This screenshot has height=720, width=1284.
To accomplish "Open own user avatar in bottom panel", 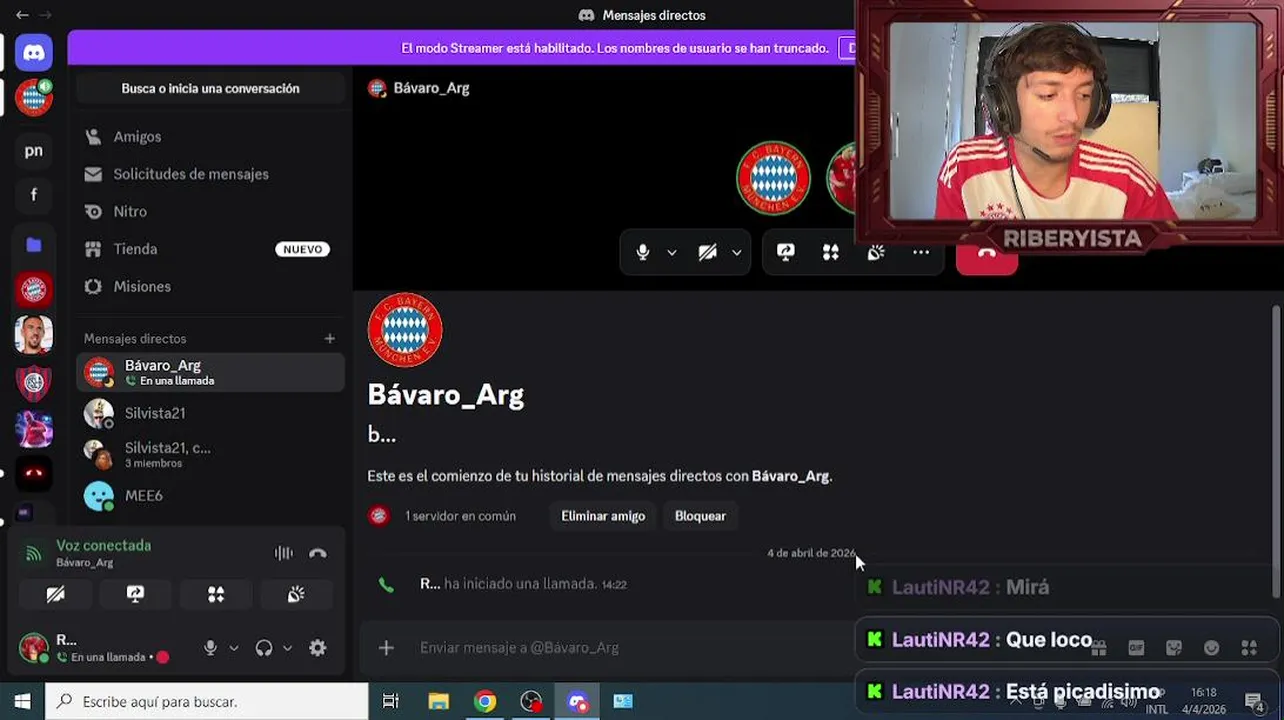I will [34, 648].
